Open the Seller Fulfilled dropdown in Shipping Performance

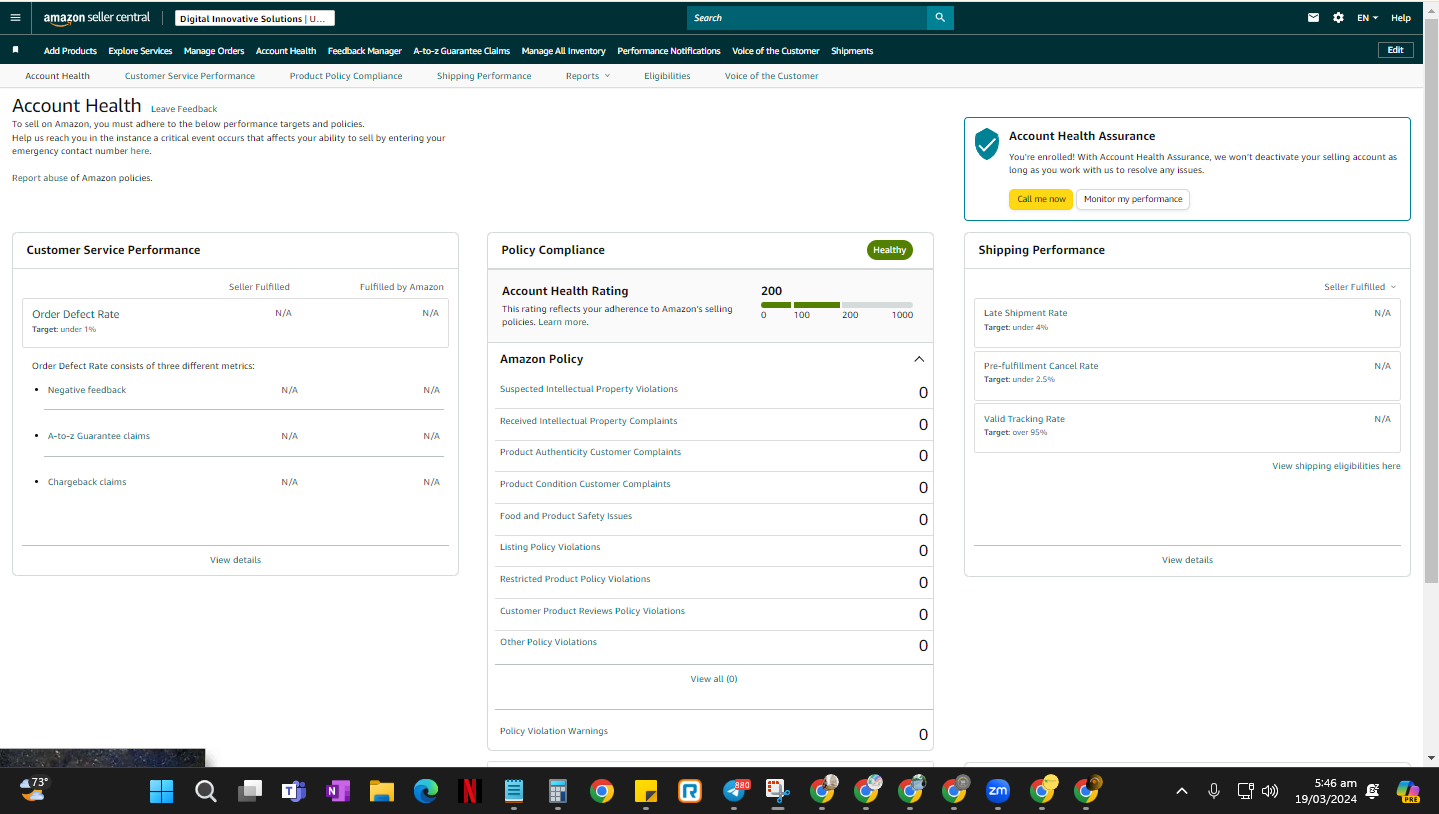coord(1360,287)
